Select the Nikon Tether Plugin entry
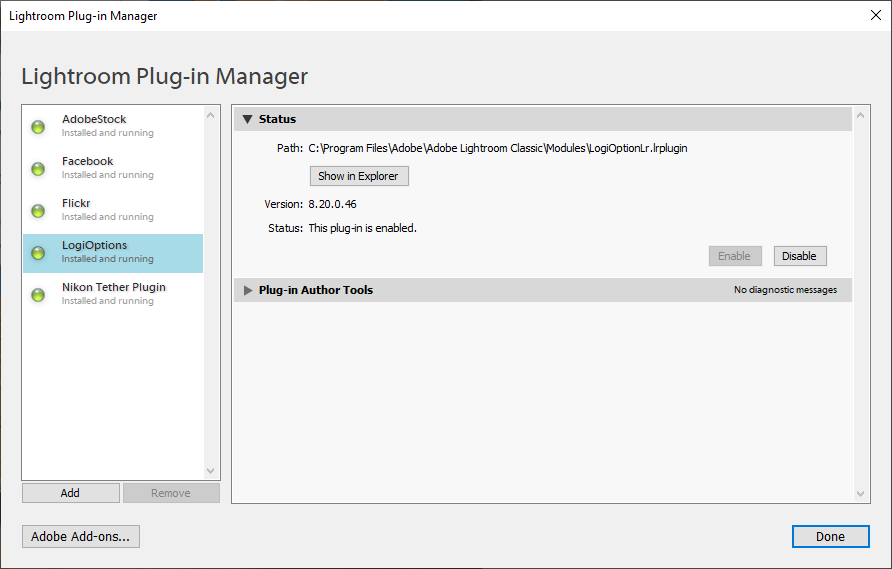Viewport: 892px width, 569px height. [x=113, y=294]
